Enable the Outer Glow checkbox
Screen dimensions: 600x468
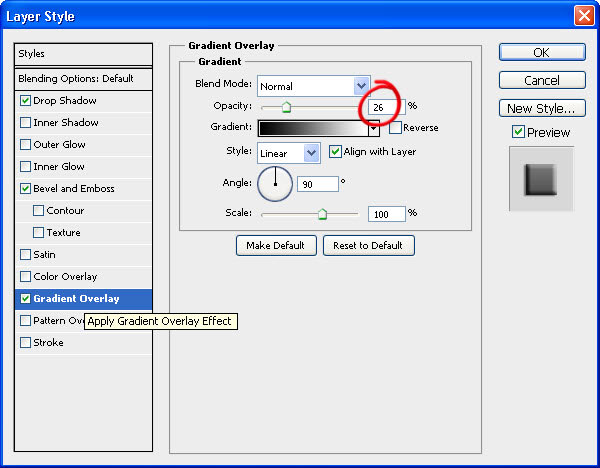(x=25, y=145)
